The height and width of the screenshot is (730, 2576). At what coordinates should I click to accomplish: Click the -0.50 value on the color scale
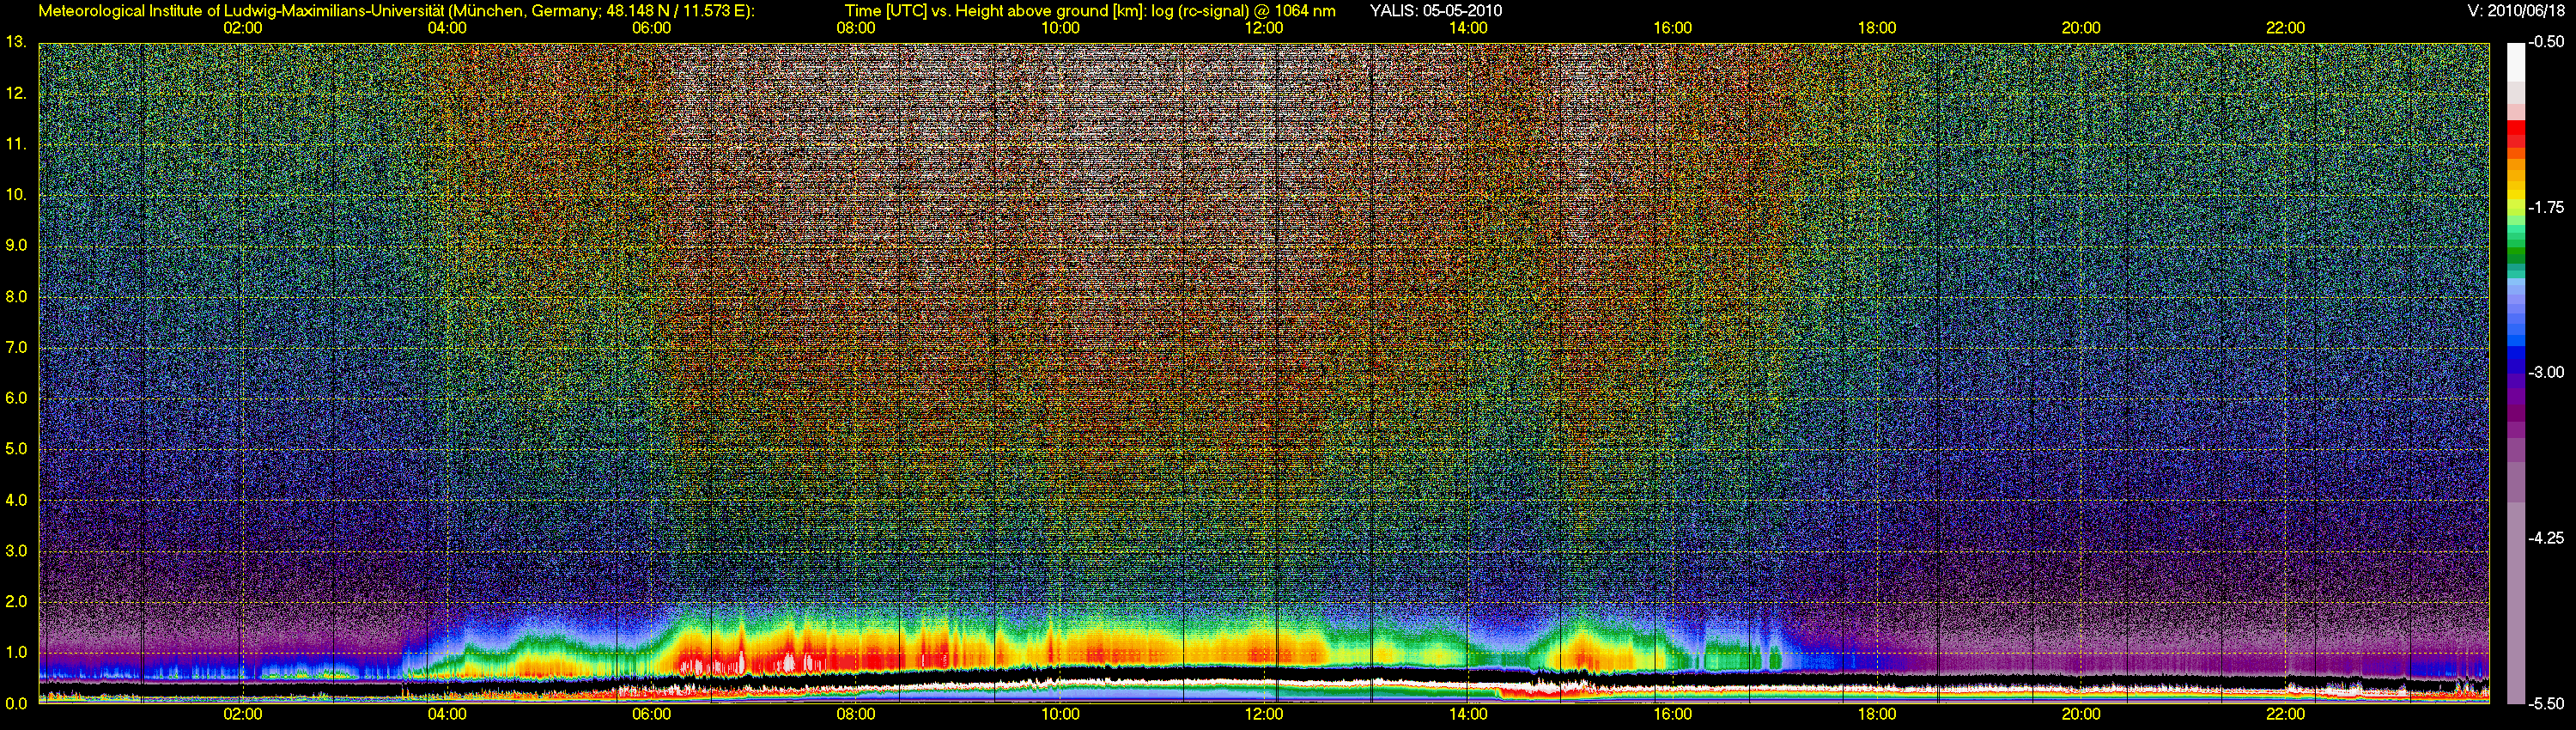tap(2548, 42)
